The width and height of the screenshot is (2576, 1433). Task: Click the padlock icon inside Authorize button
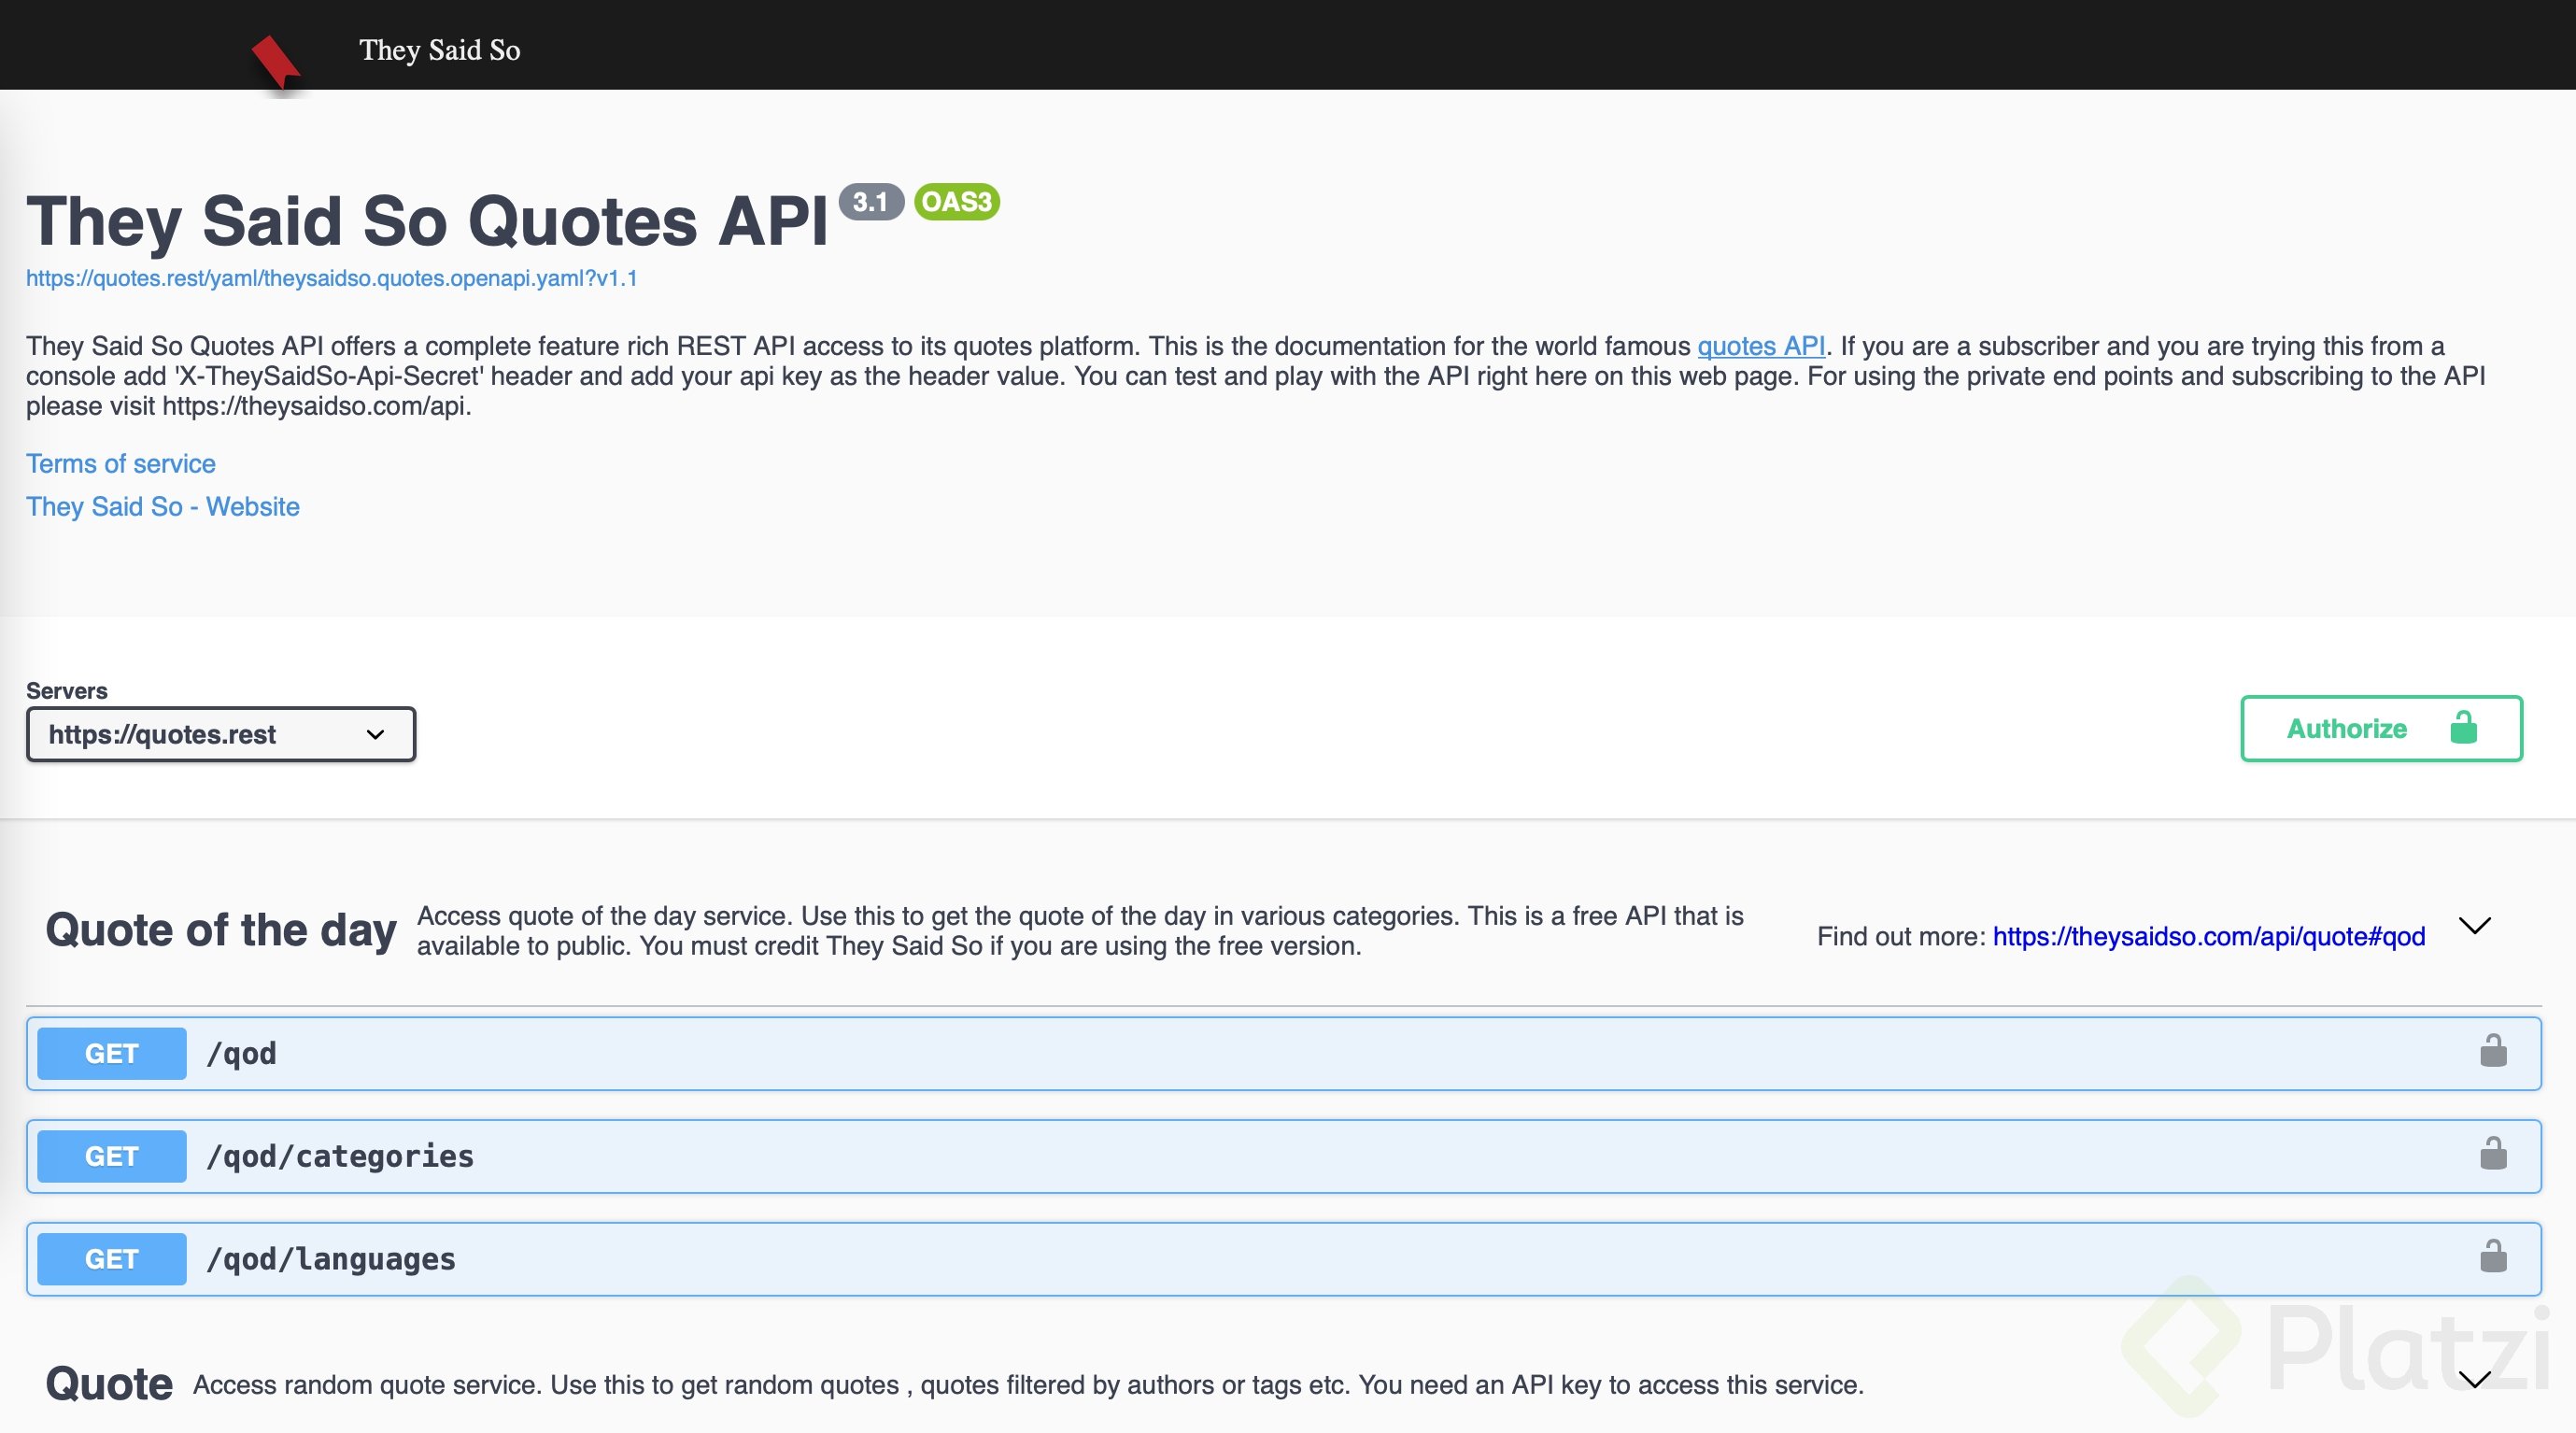coord(2465,728)
